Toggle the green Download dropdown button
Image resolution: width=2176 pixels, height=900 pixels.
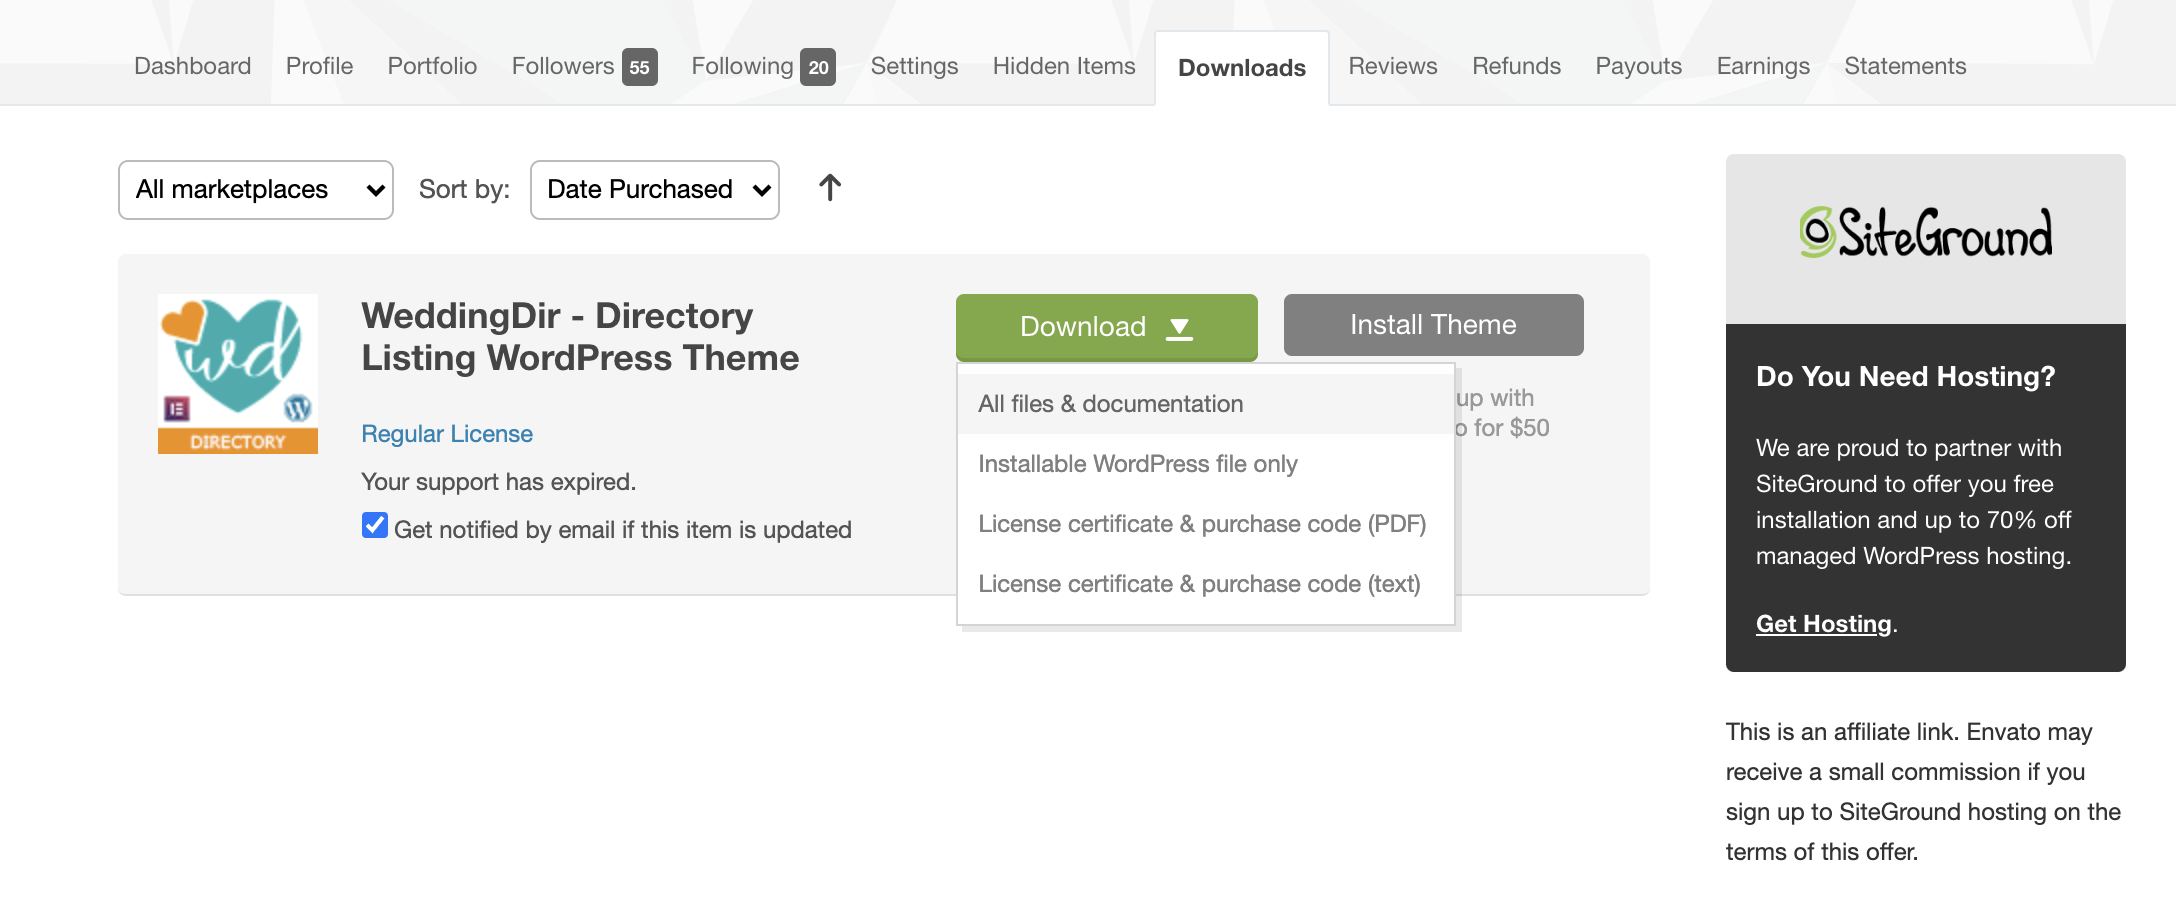(1106, 327)
